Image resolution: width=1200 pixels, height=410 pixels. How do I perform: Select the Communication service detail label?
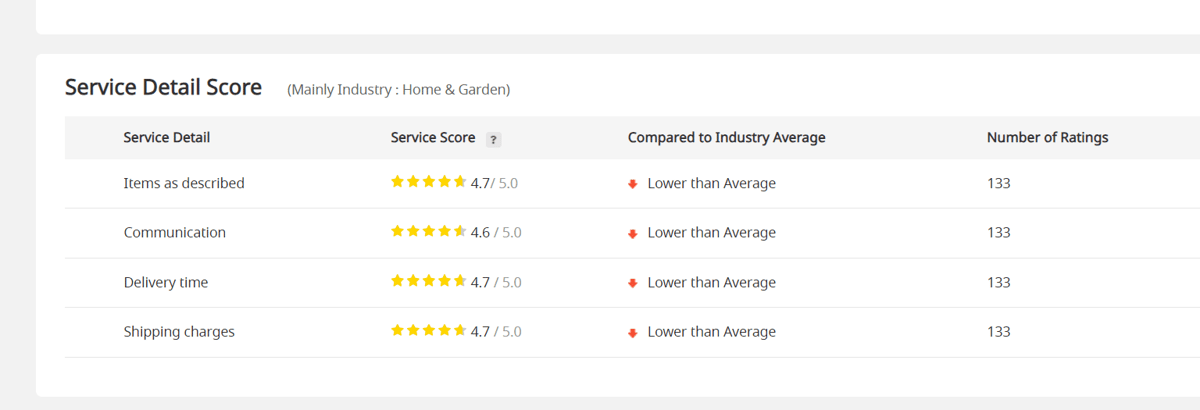(x=175, y=232)
